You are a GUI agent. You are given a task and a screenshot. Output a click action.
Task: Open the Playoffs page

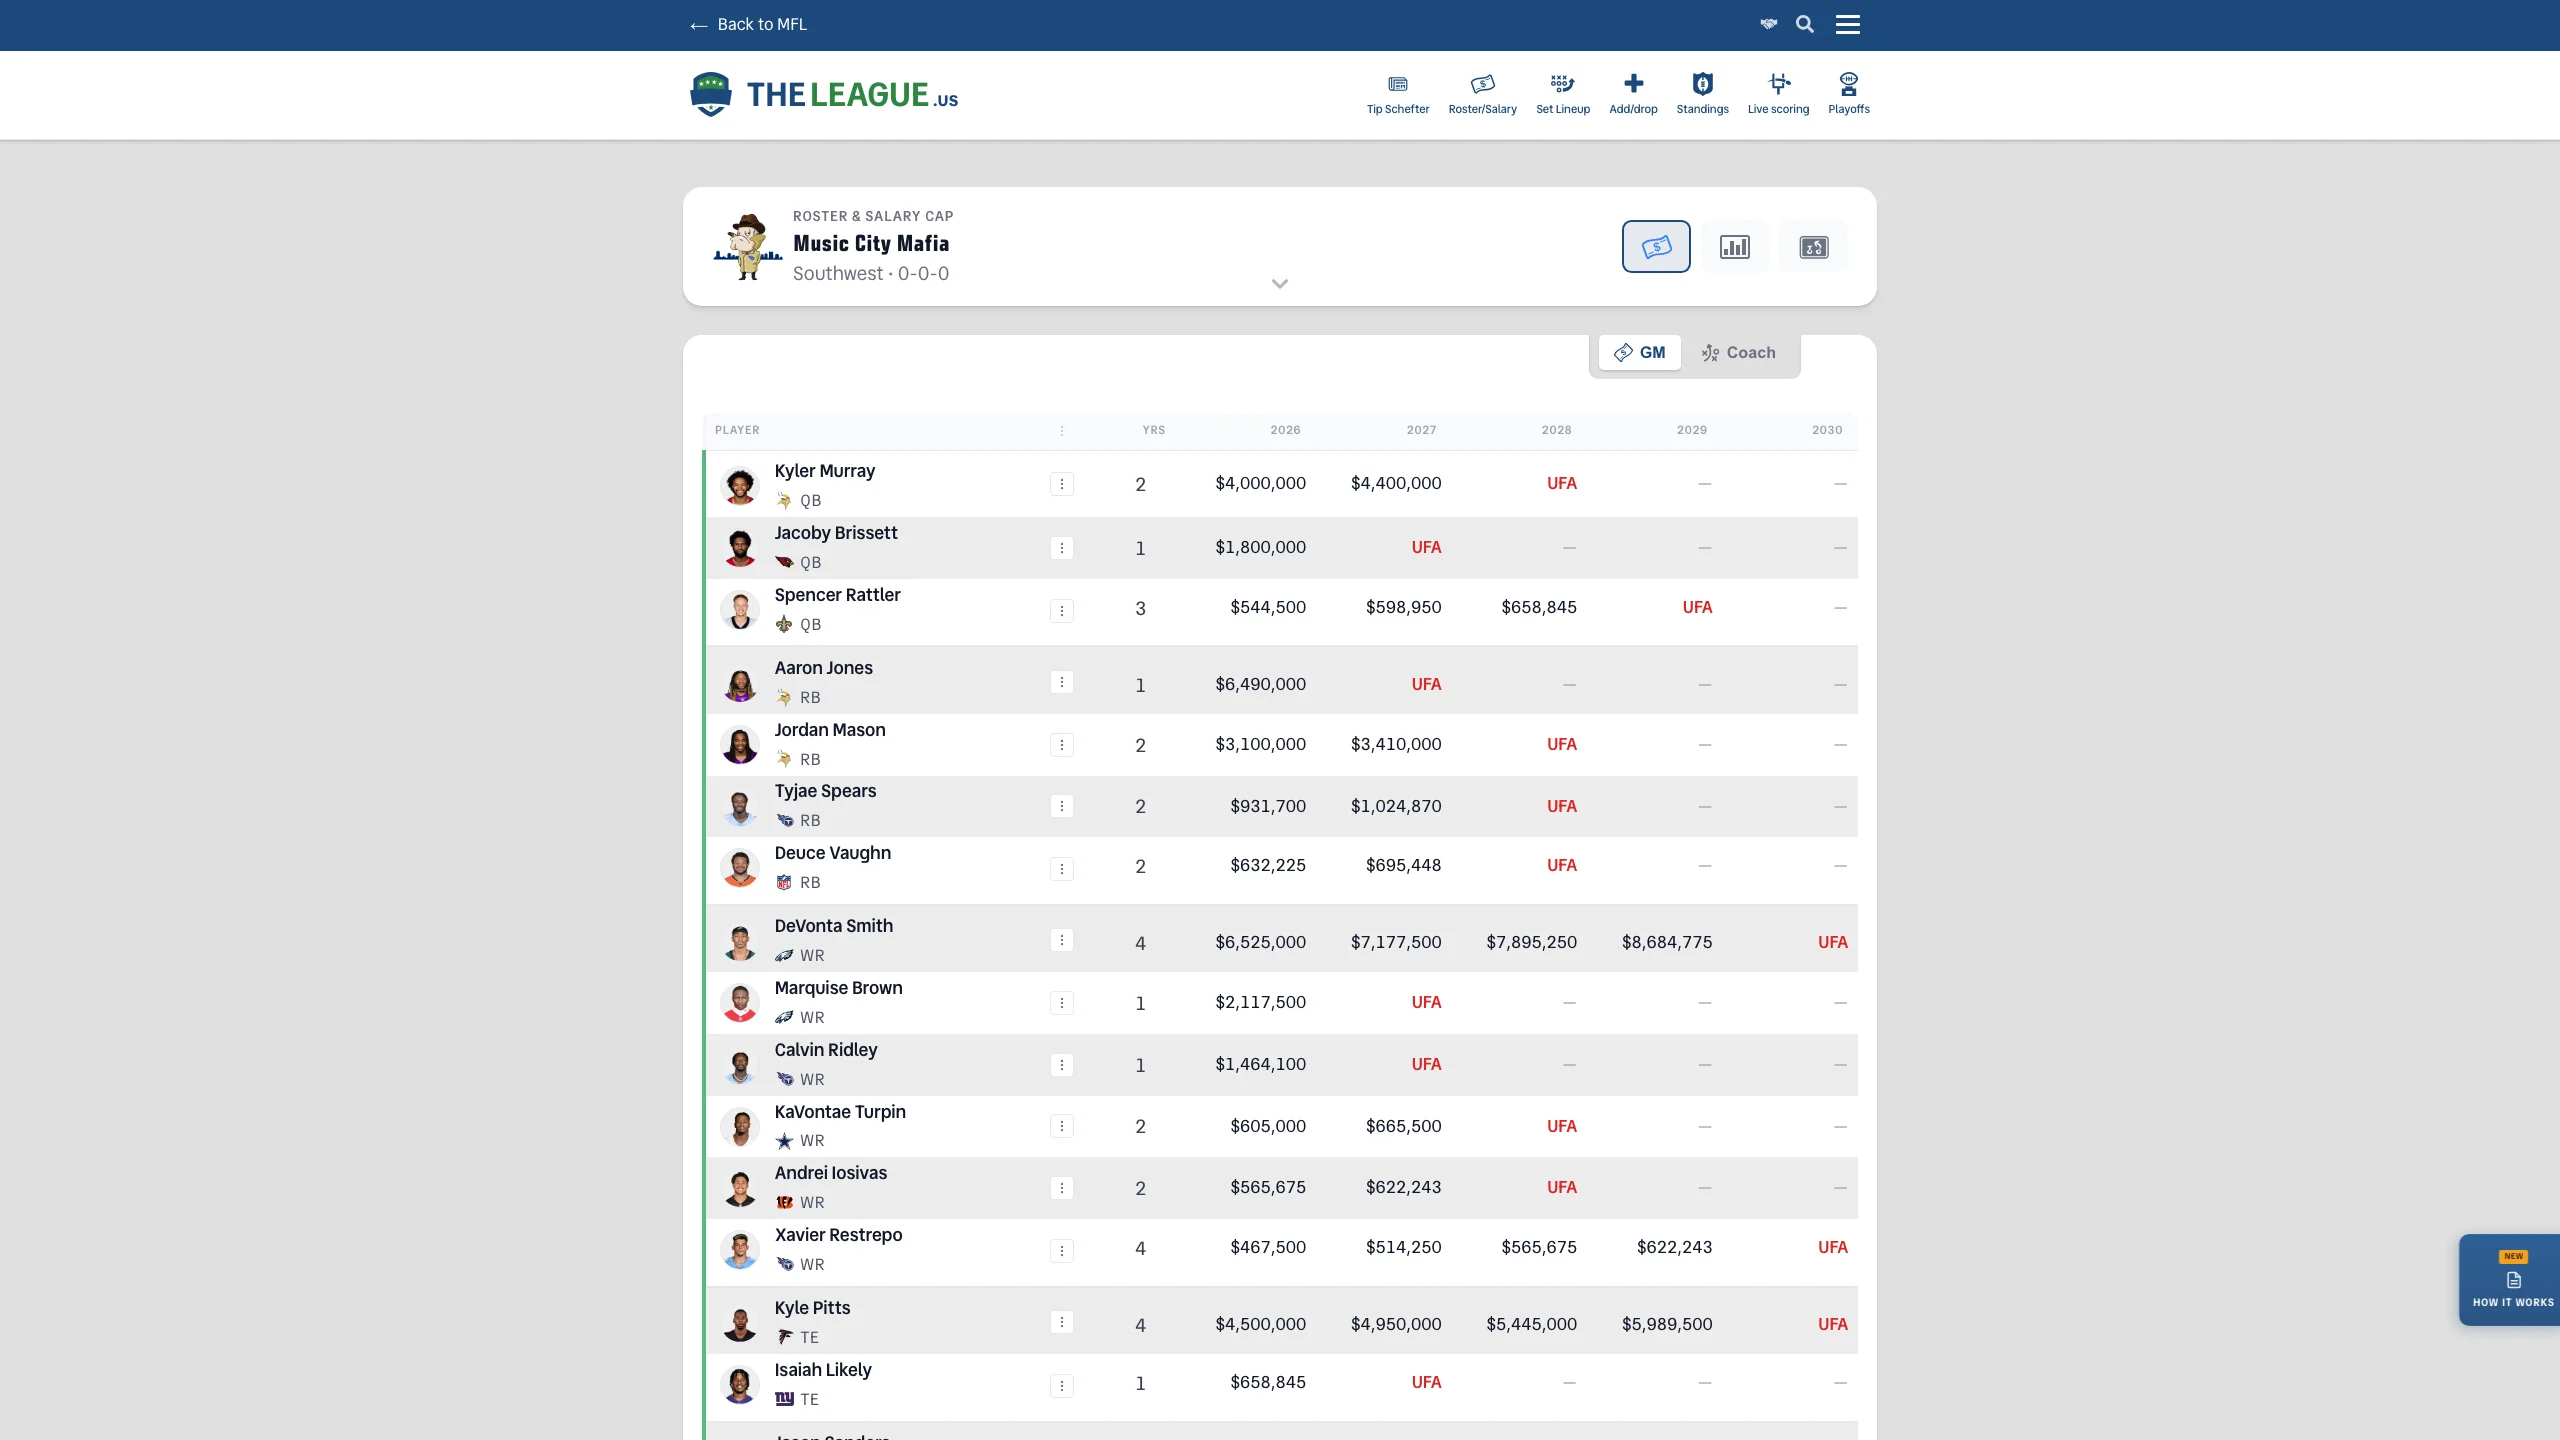click(1848, 94)
